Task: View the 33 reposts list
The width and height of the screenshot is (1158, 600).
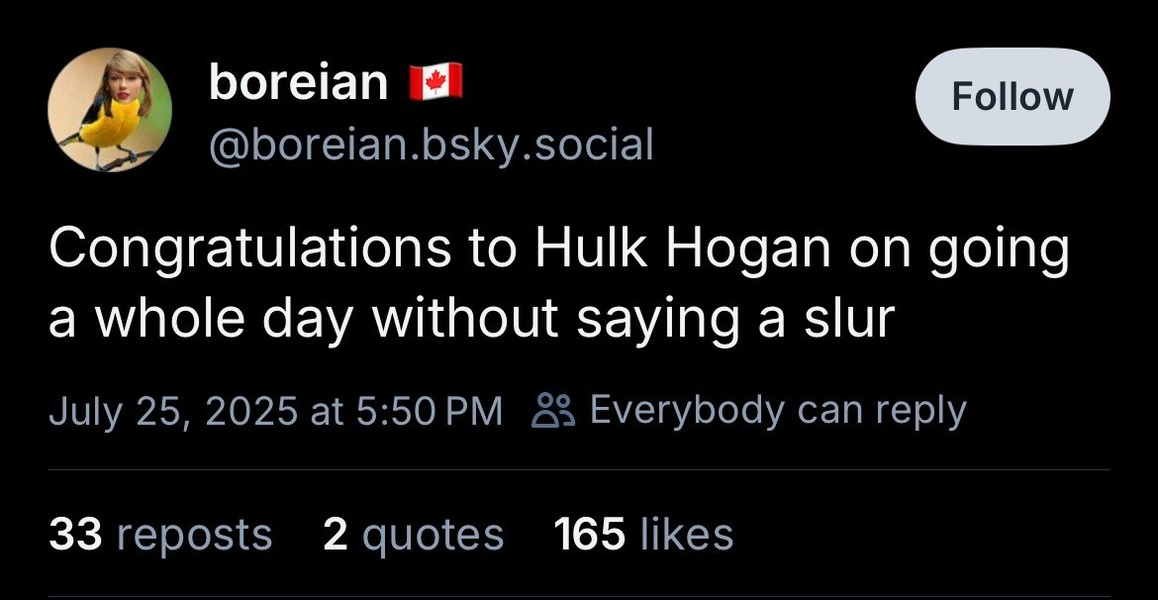Action: tap(160, 534)
